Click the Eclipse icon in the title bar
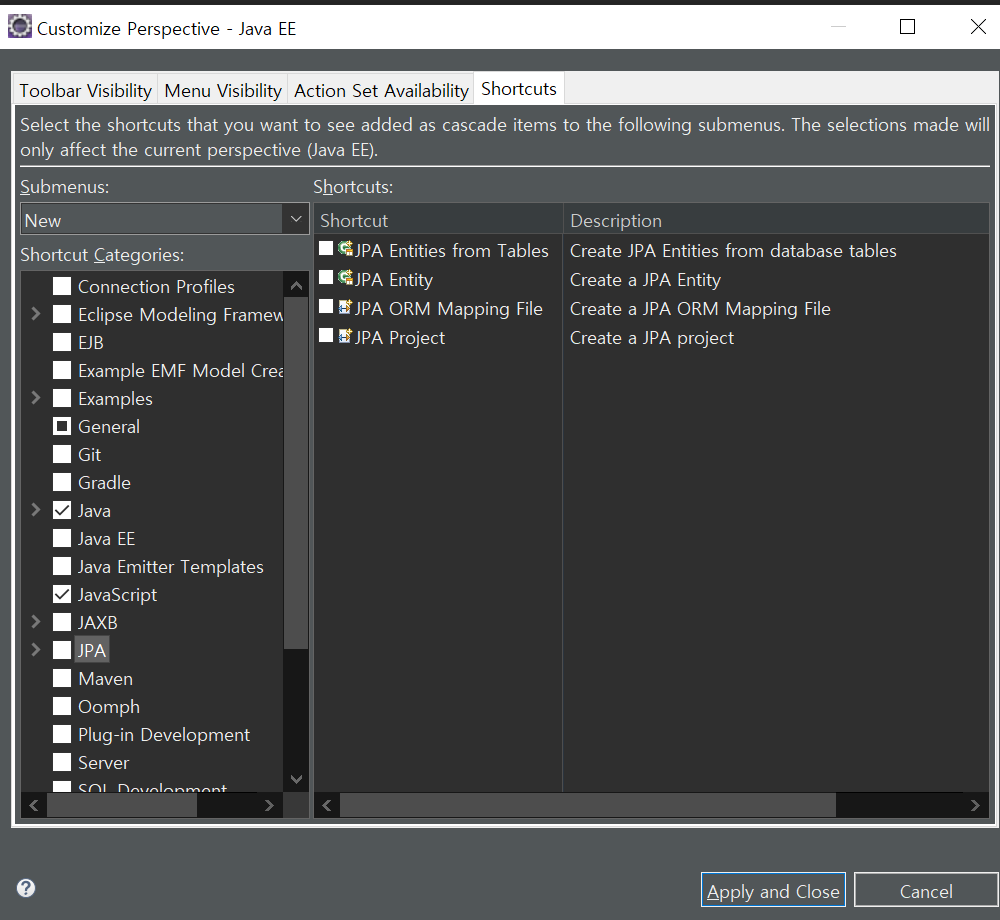Image resolution: width=1000 pixels, height=920 pixels. [x=20, y=27]
